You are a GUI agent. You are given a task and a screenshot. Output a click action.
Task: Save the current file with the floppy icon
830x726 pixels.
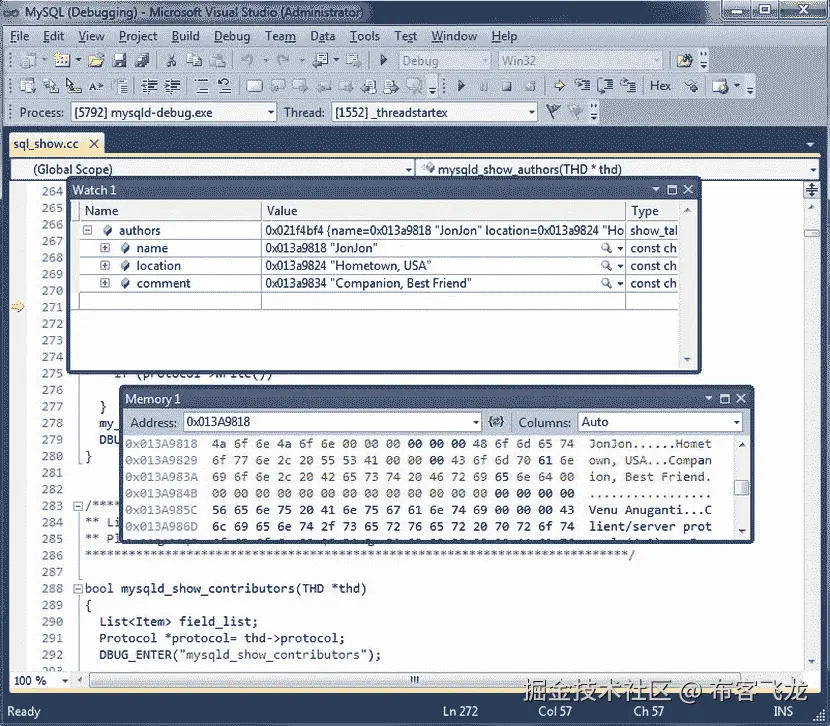click(x=120, y=60)
